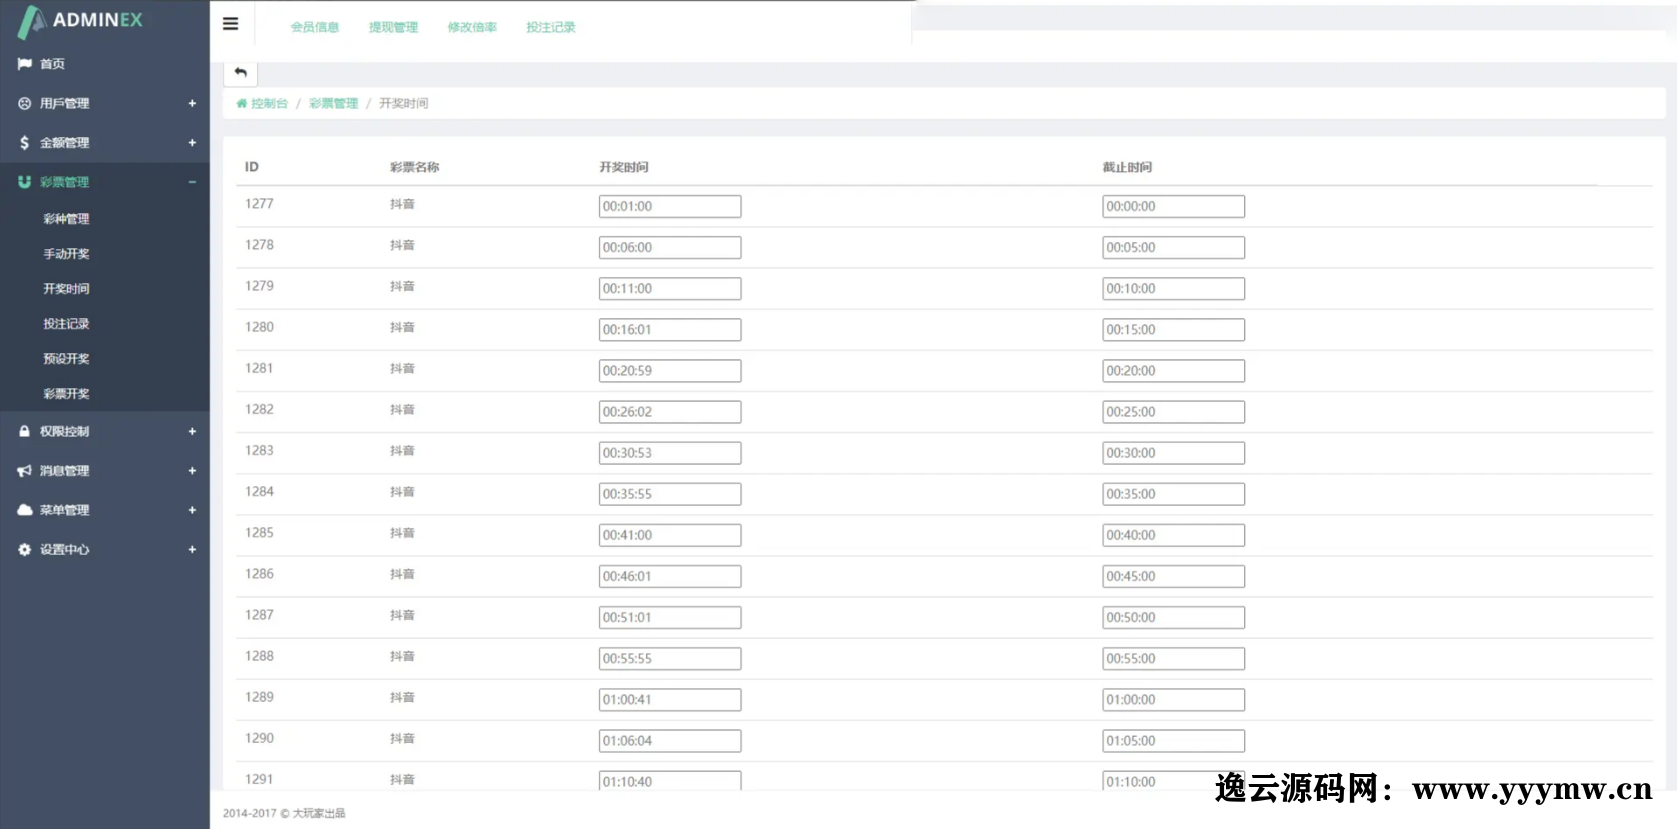Click the 截止时间 column header

[x=1127, y=167]
